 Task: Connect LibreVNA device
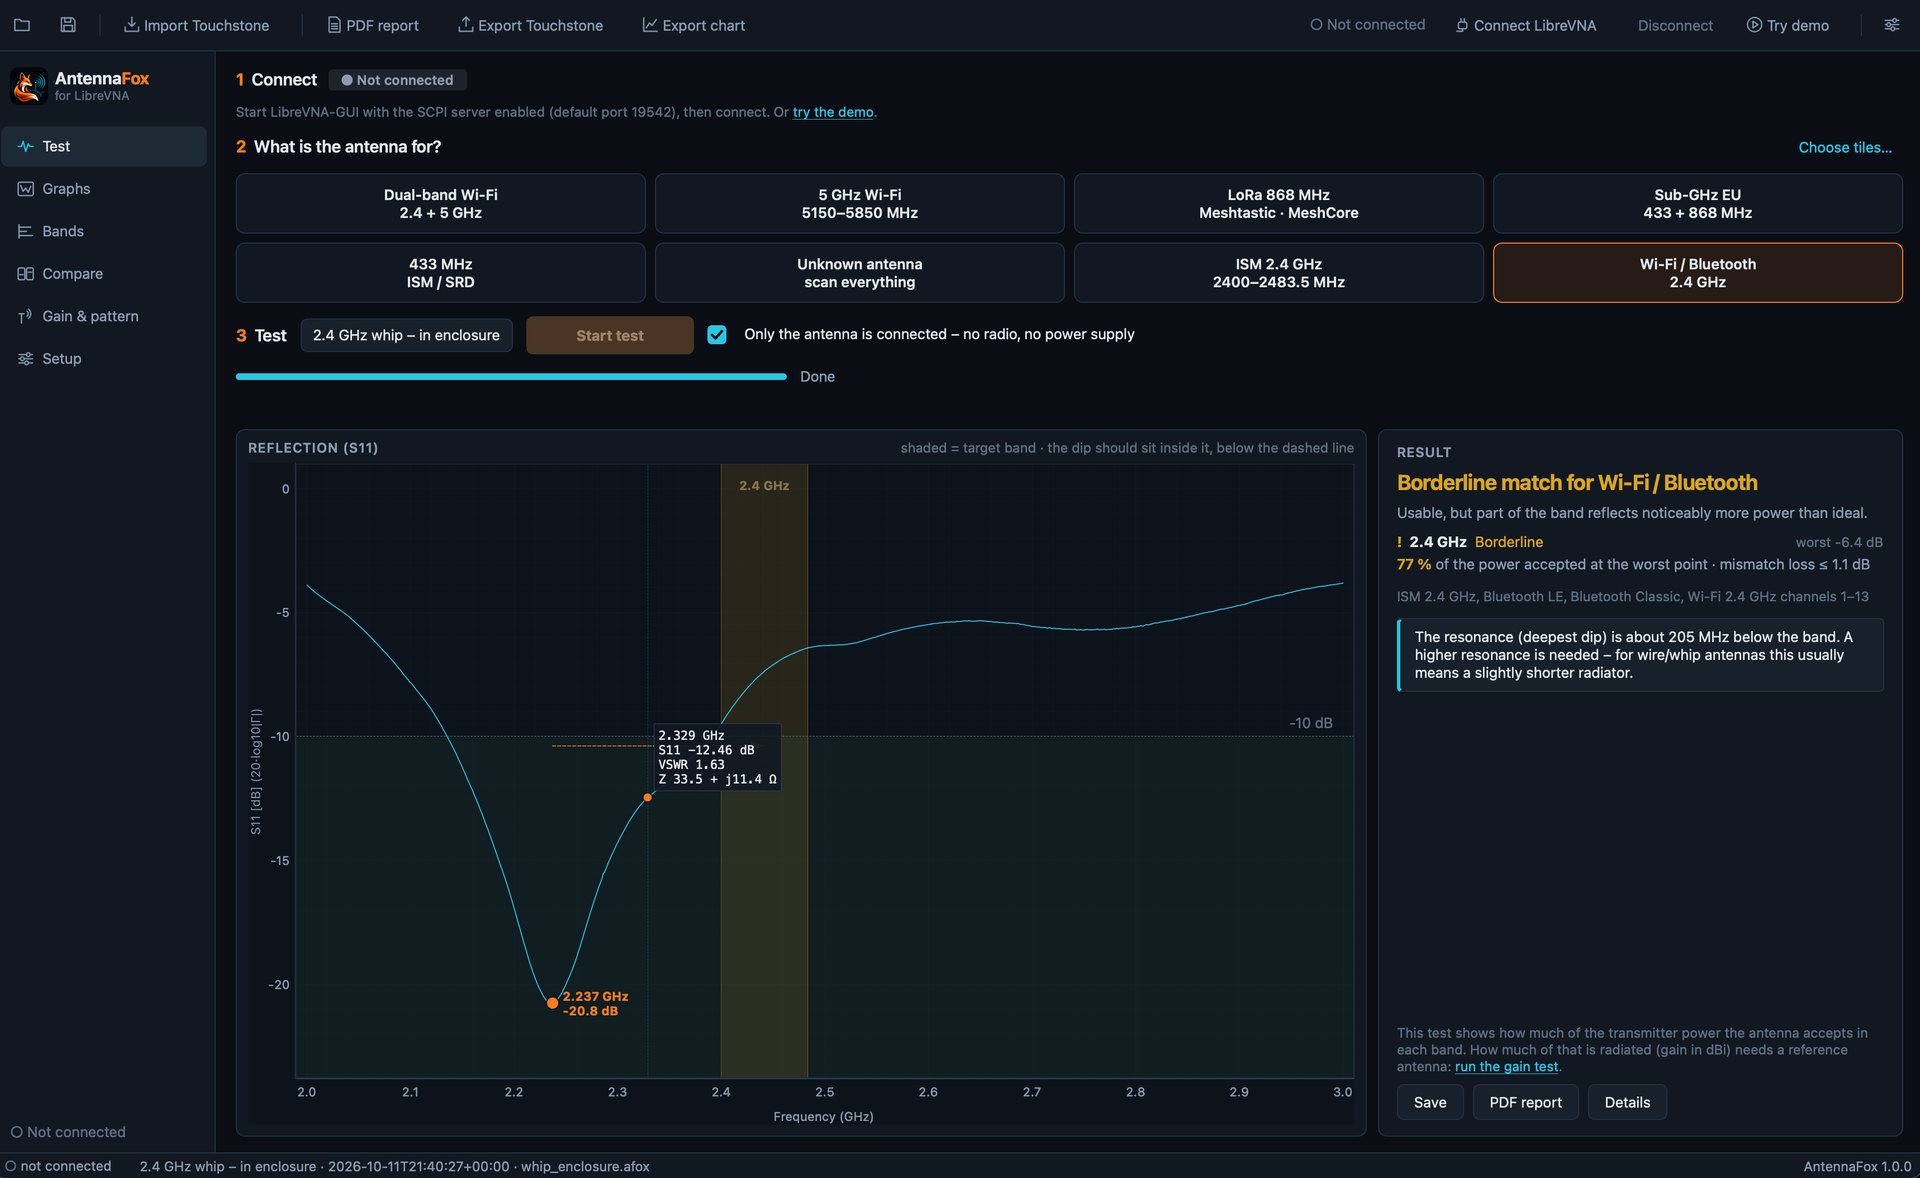1525,25
